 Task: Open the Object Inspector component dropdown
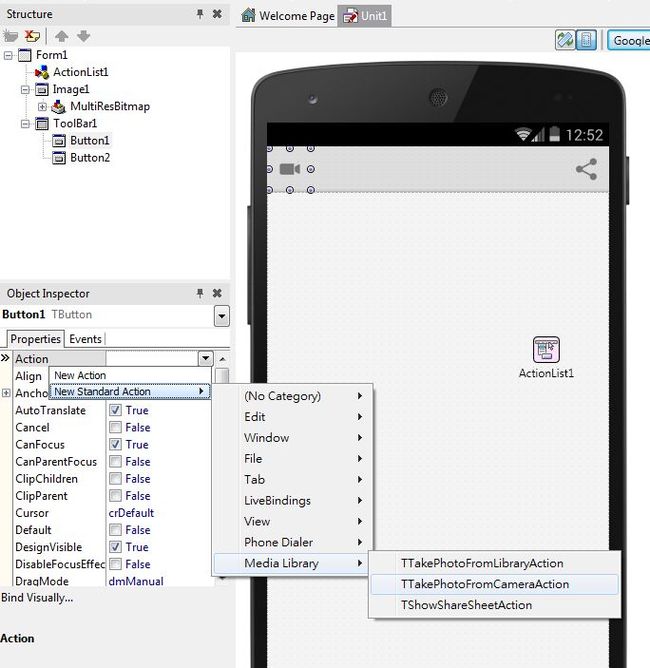coord(221,316)
